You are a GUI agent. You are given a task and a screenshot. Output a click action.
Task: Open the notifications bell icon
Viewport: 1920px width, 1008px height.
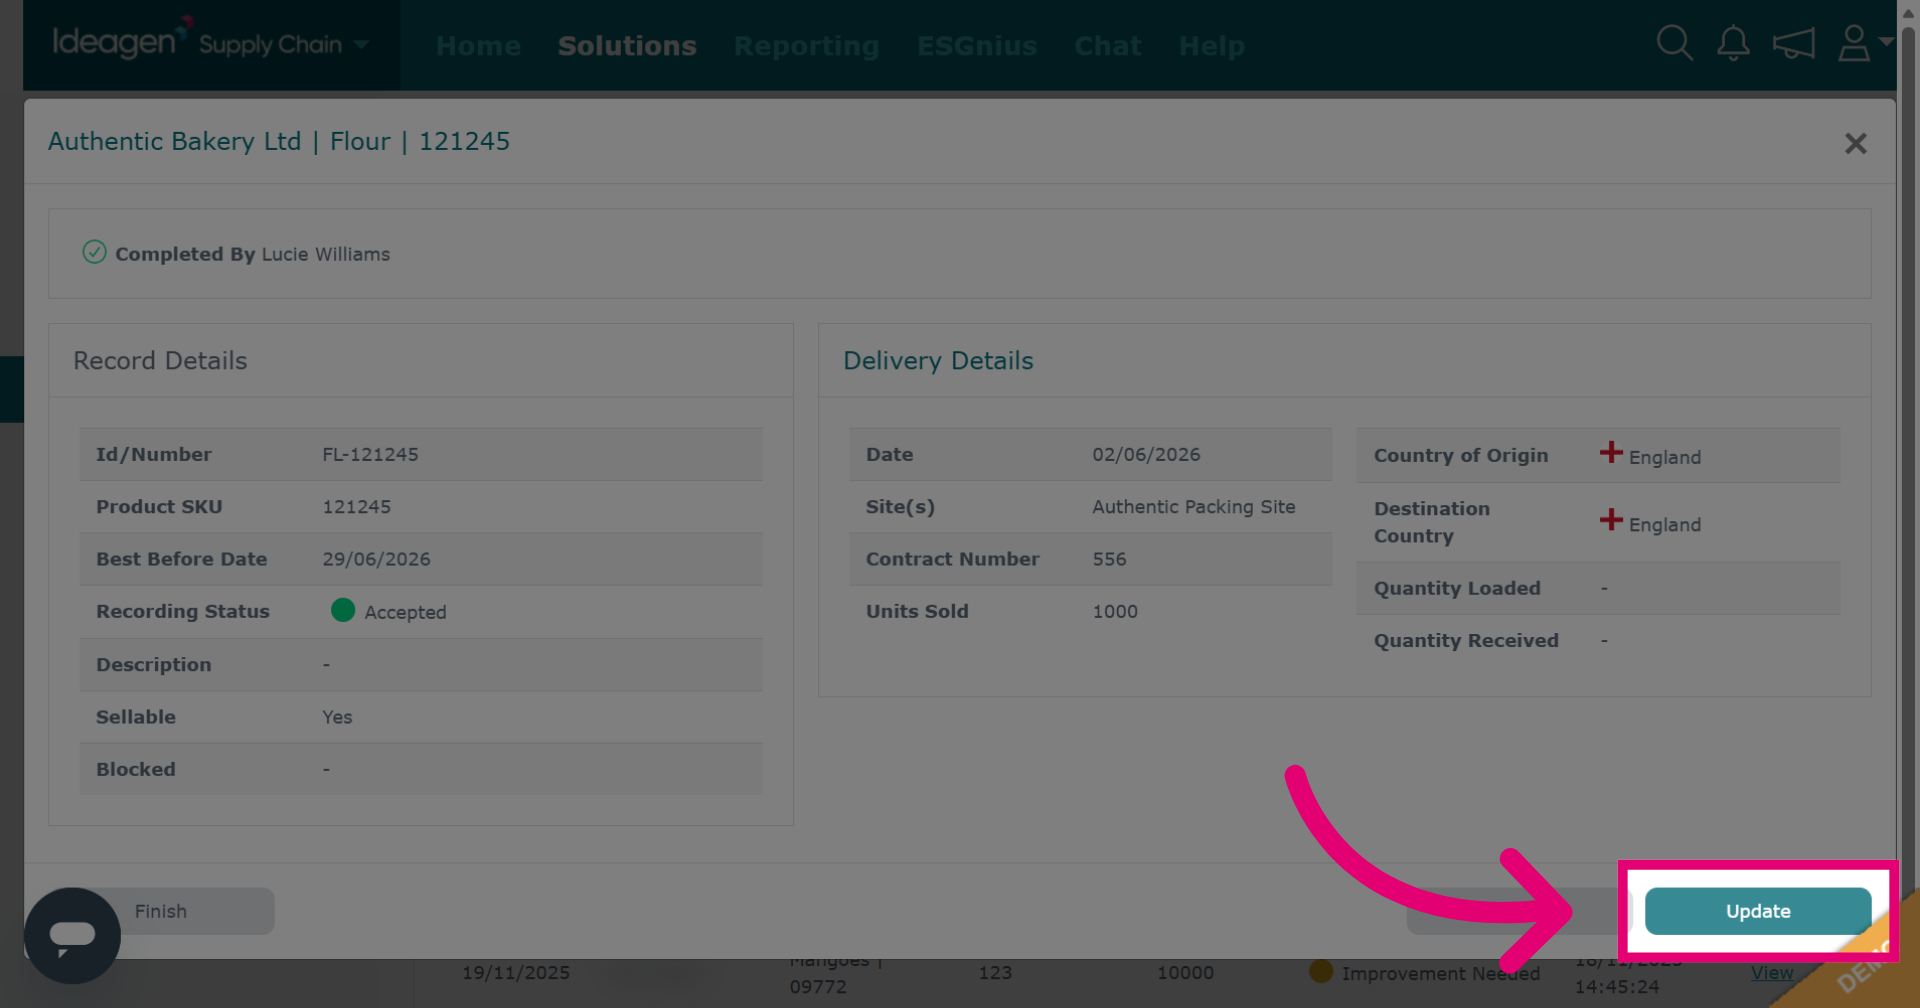pyautogui.click(x=1733, y=44)
